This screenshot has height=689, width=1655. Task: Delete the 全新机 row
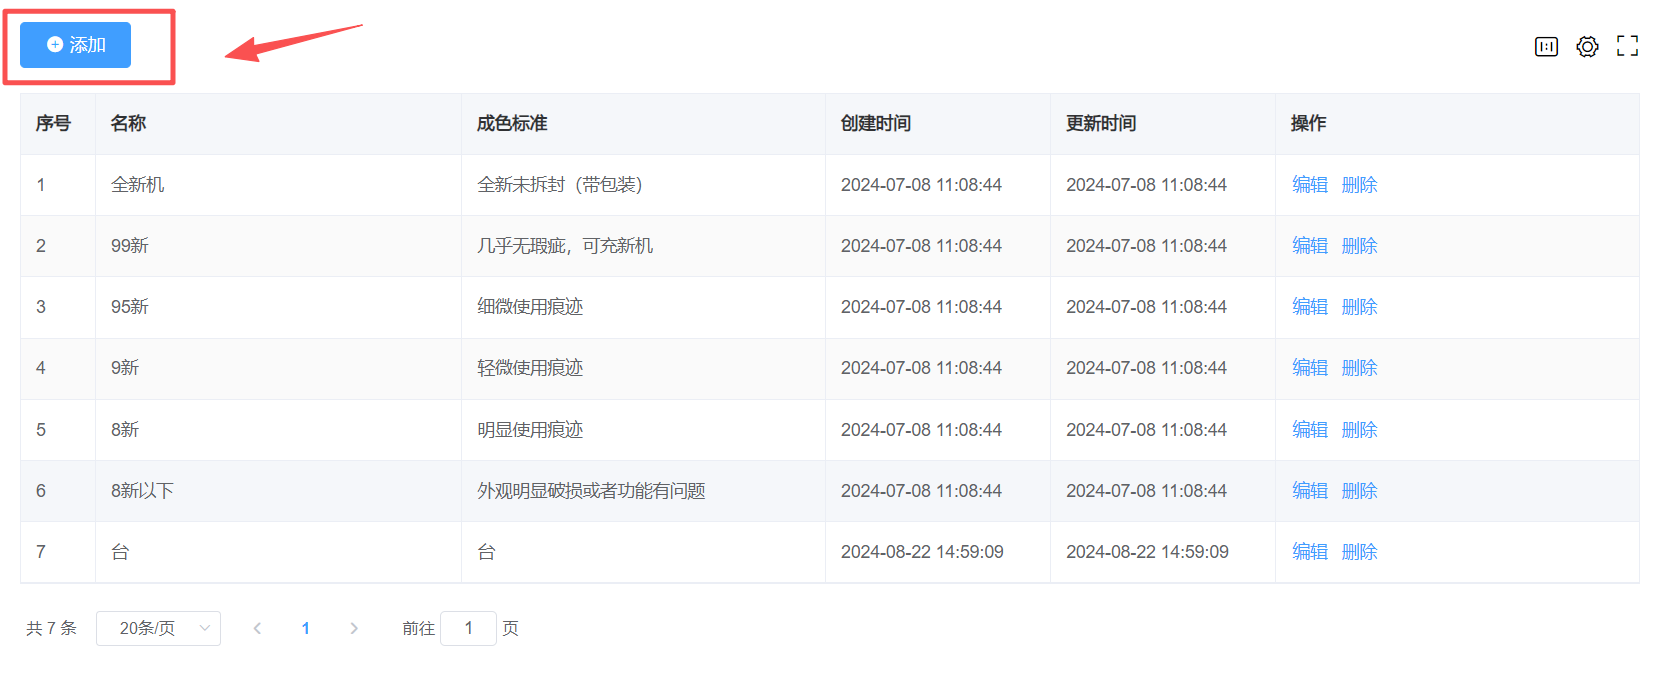[1359, 185]
